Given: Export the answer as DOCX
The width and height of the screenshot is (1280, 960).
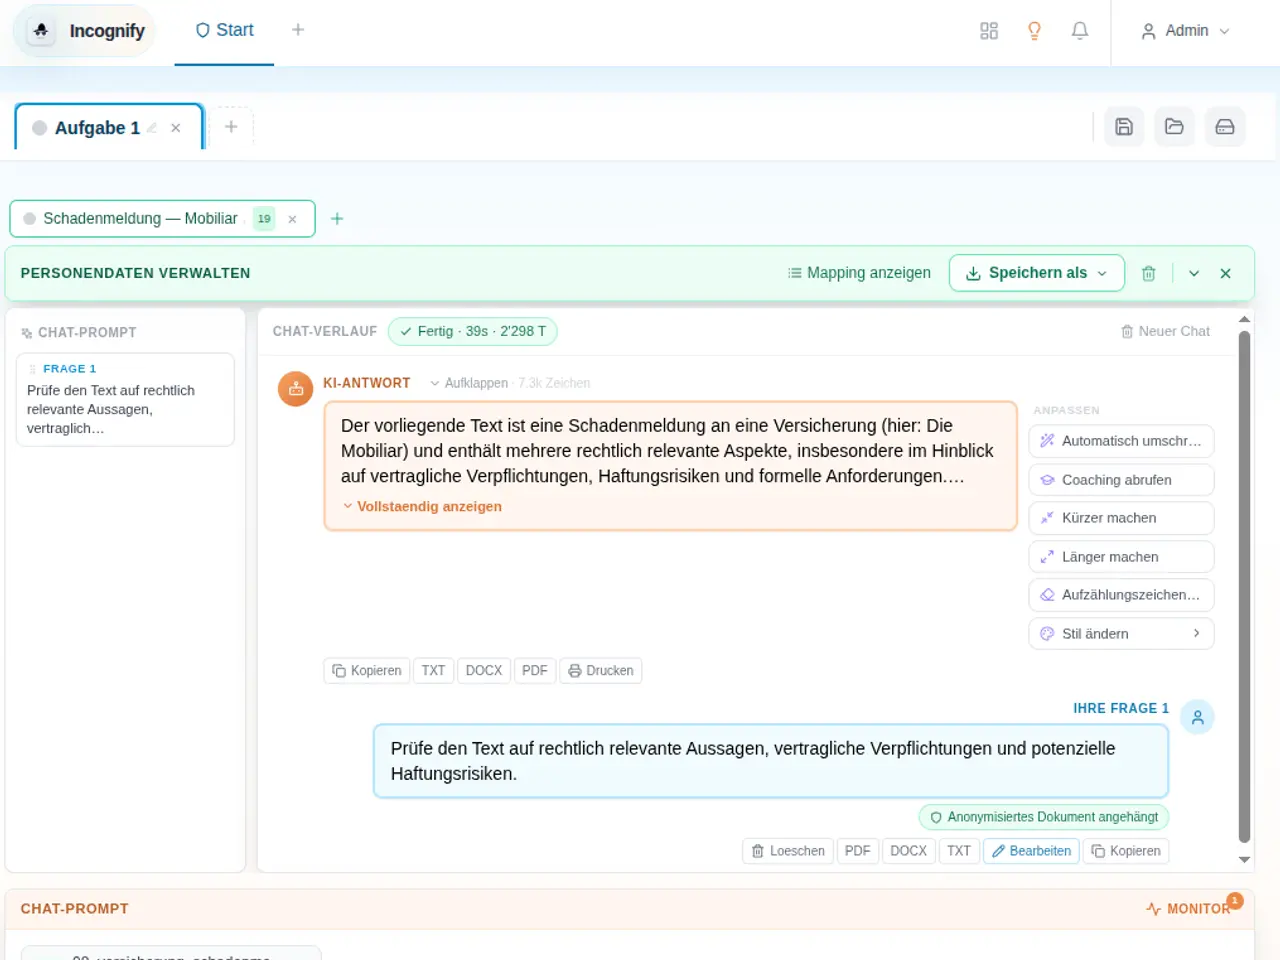Looking at the screenshot, I should [x=484, y=671].
